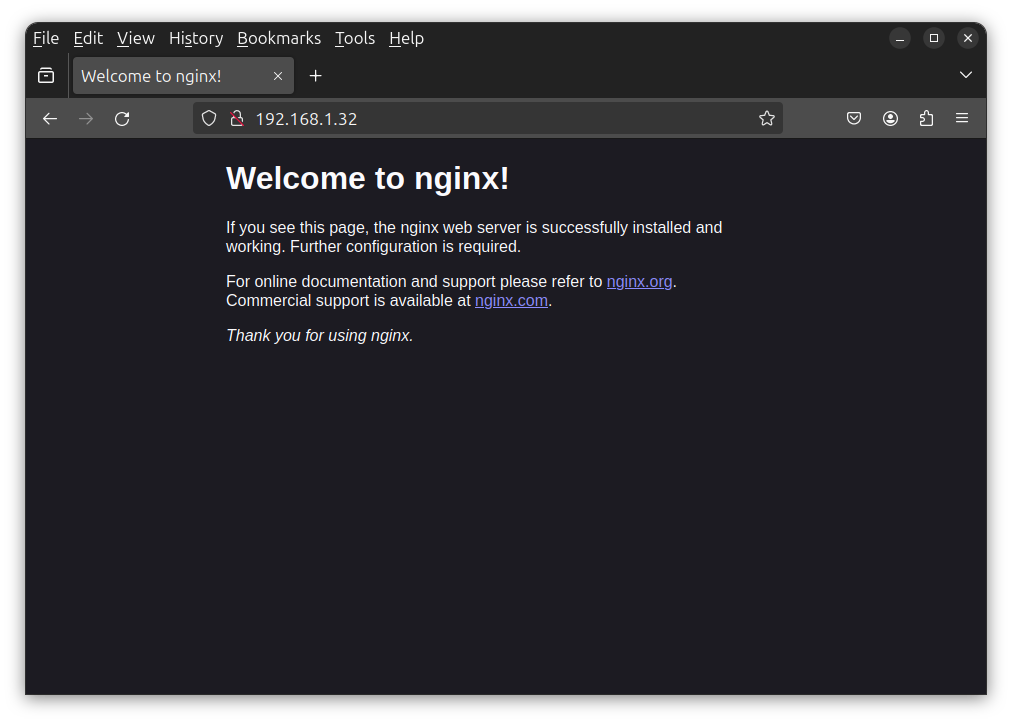Open the File menu
Image resolution: width=1012 pixels, height=723 pixels.
tap(46, 39)
